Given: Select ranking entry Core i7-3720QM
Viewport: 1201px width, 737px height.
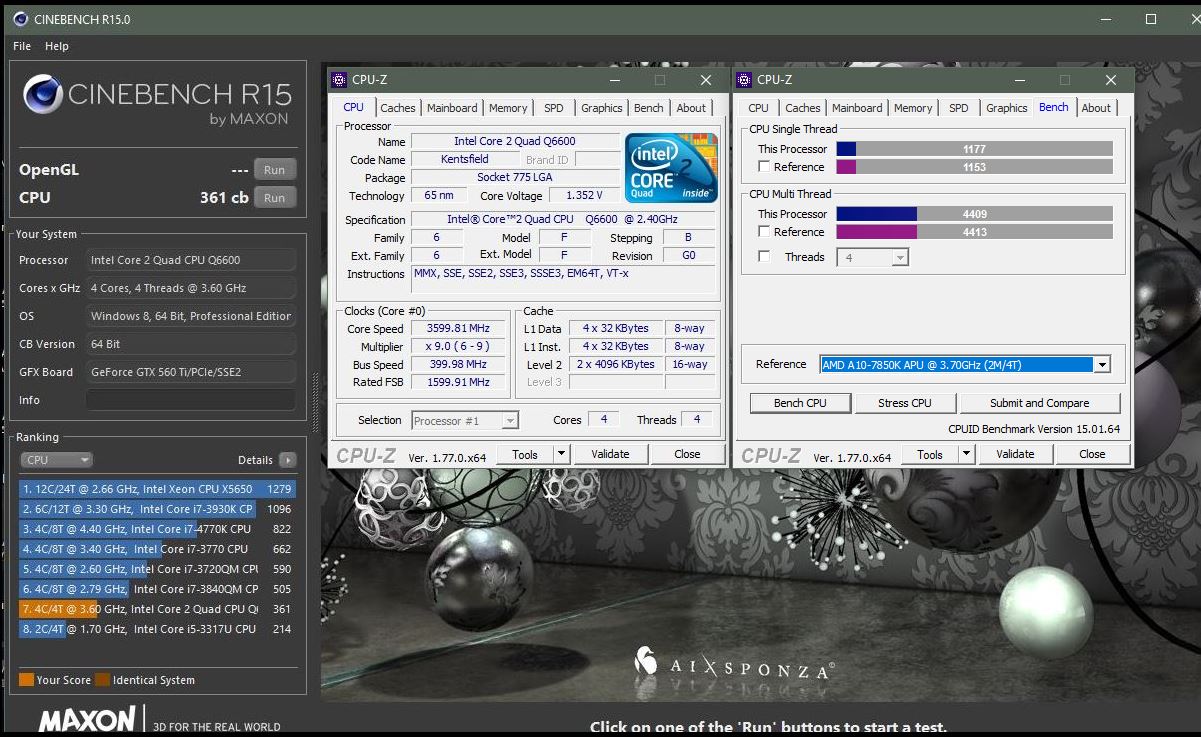Looking at the screenshot, I should 157,569.
